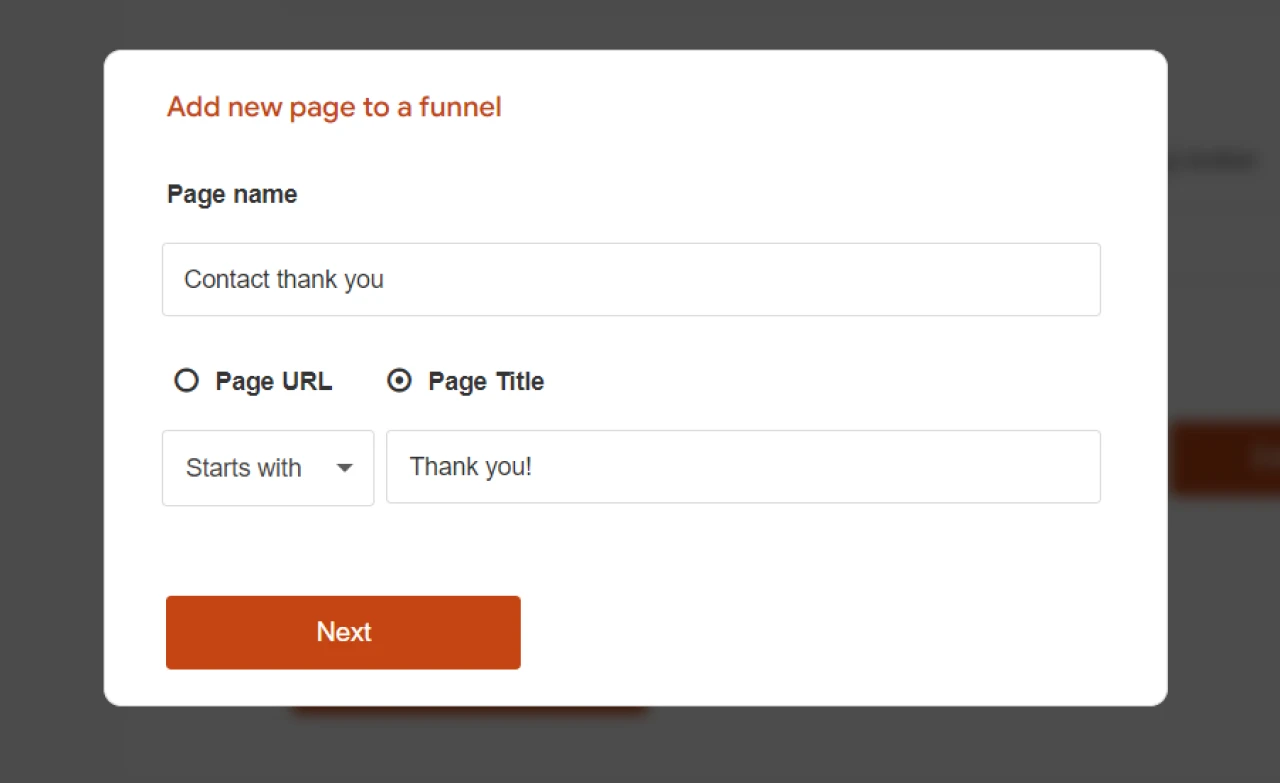
Task: Focus the Page name input field
Action: click(x=630, y=280)
